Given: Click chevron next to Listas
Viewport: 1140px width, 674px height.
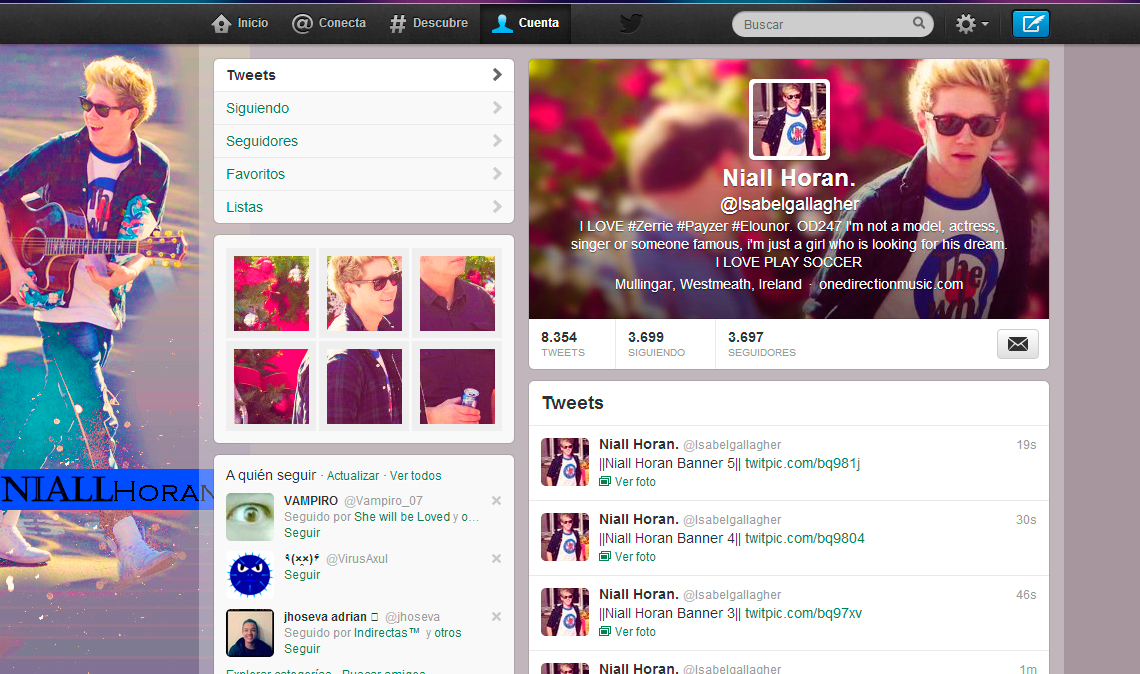Looking at the screenshot, I should [x=497, y=206].
